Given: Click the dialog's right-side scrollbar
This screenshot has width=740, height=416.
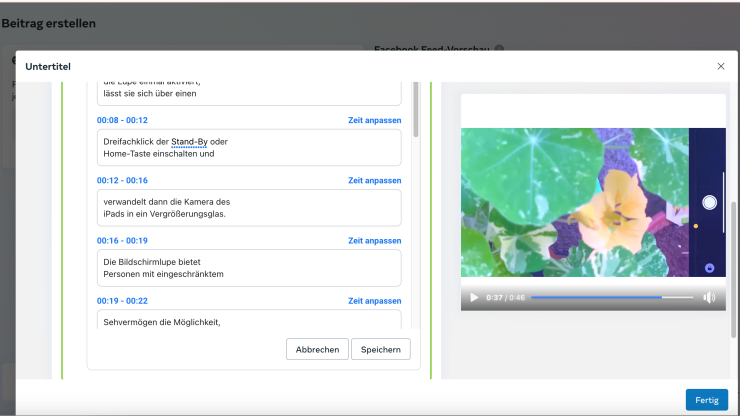Looking at the screenshot, I should (x=733, y=269).
